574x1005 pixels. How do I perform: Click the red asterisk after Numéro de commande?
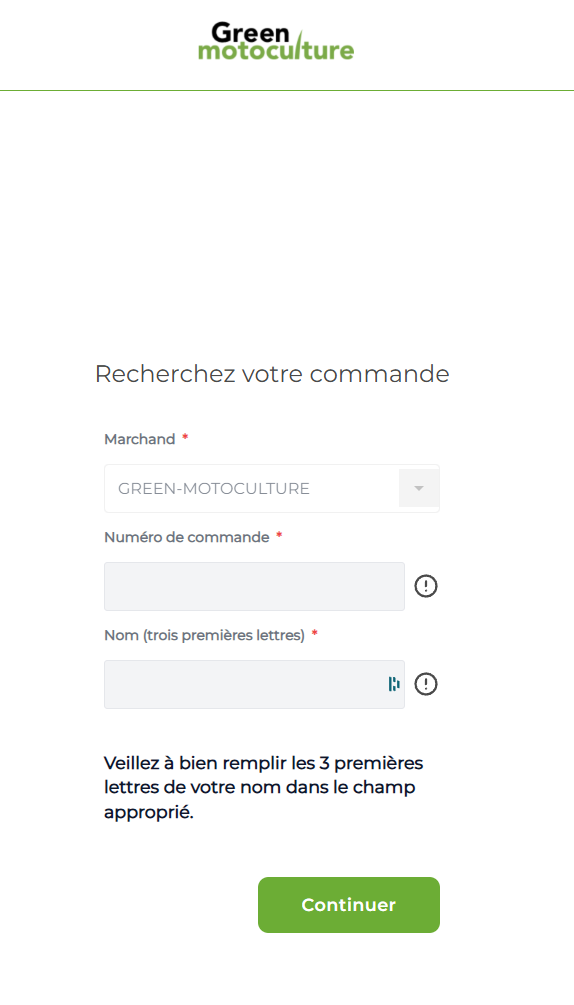(x=279, y=535)
